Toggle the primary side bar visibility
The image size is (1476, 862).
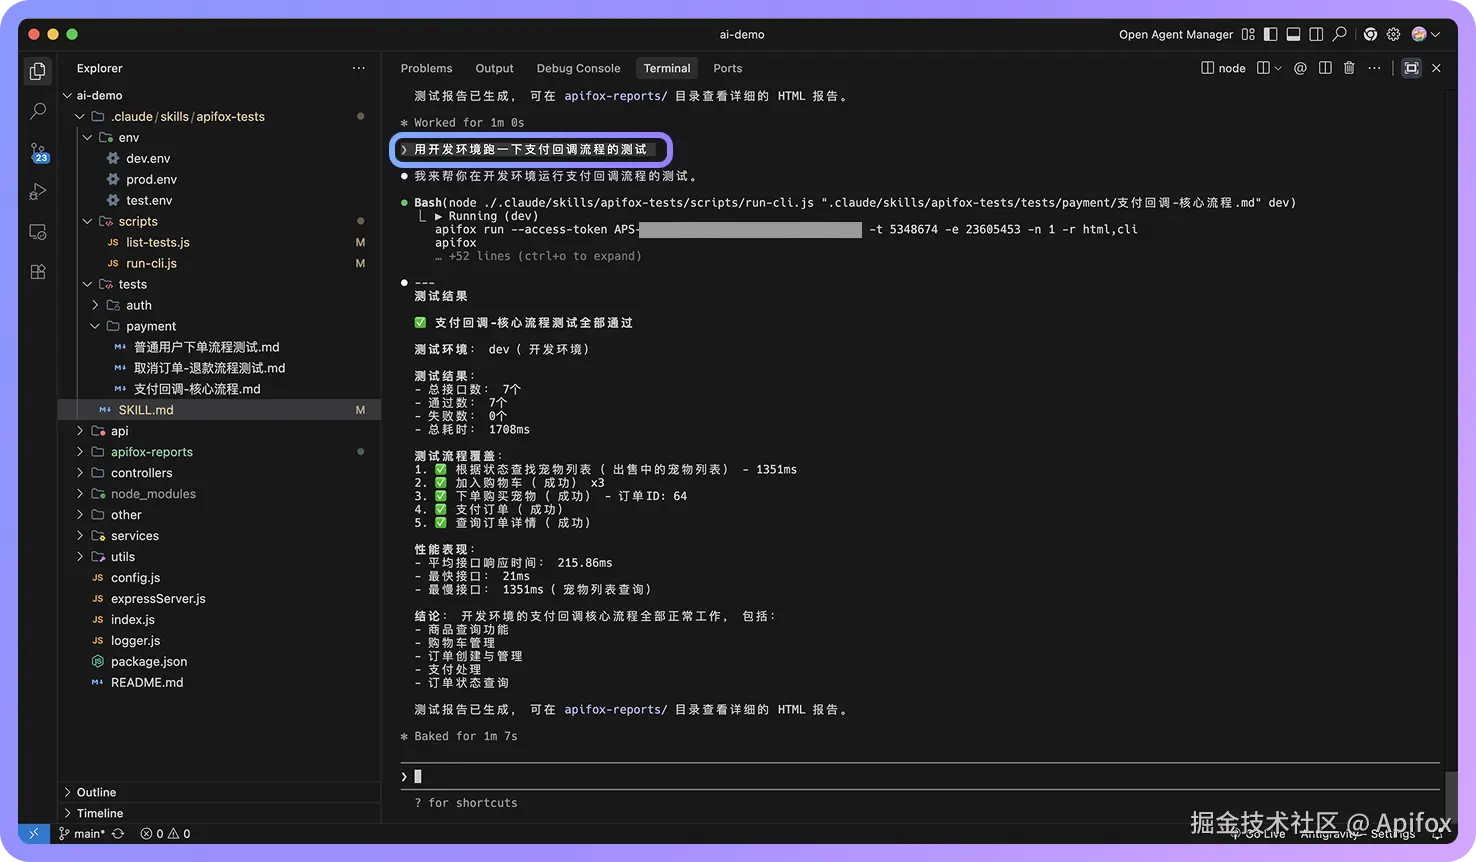coord(1270,34)
